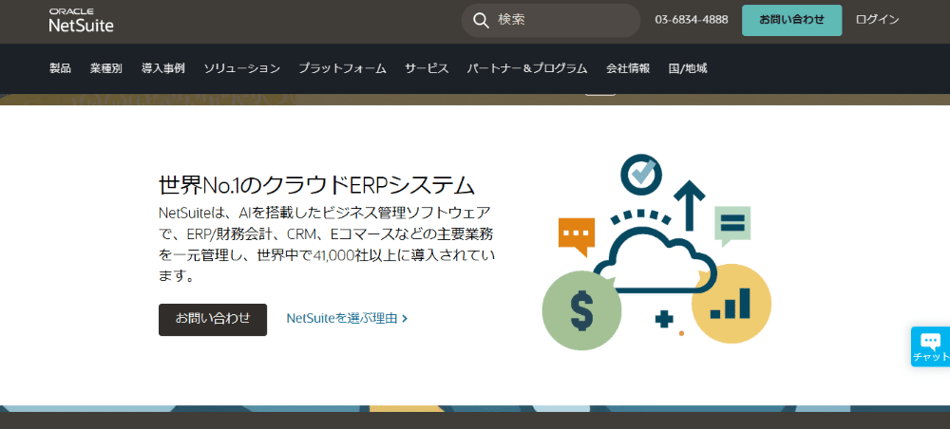Viewport: 950px width, 429px height.
Task: Click phone number 03-6834-4888
Action: 691,20
